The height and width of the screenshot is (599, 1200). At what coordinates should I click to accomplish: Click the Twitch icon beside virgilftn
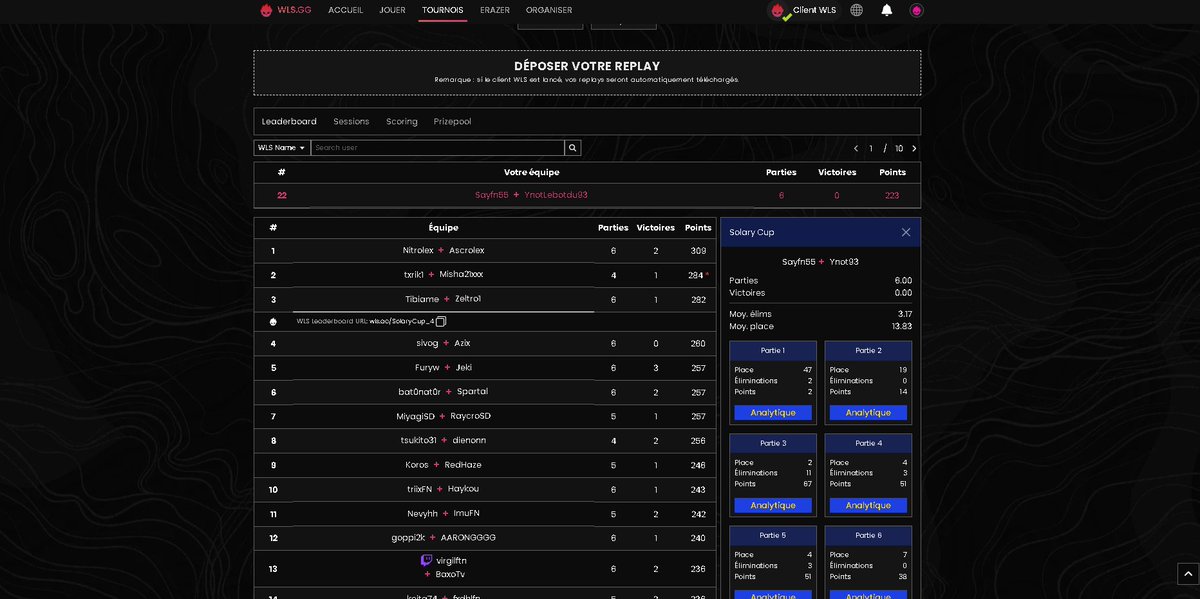(427, 561)
